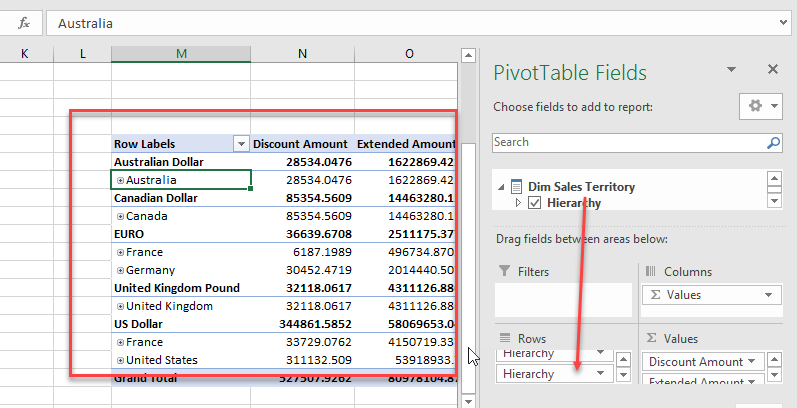The width and height of the screenshot is (797, 408).
Task: Open the Values dropdown in Columns area
Action: 769,295
